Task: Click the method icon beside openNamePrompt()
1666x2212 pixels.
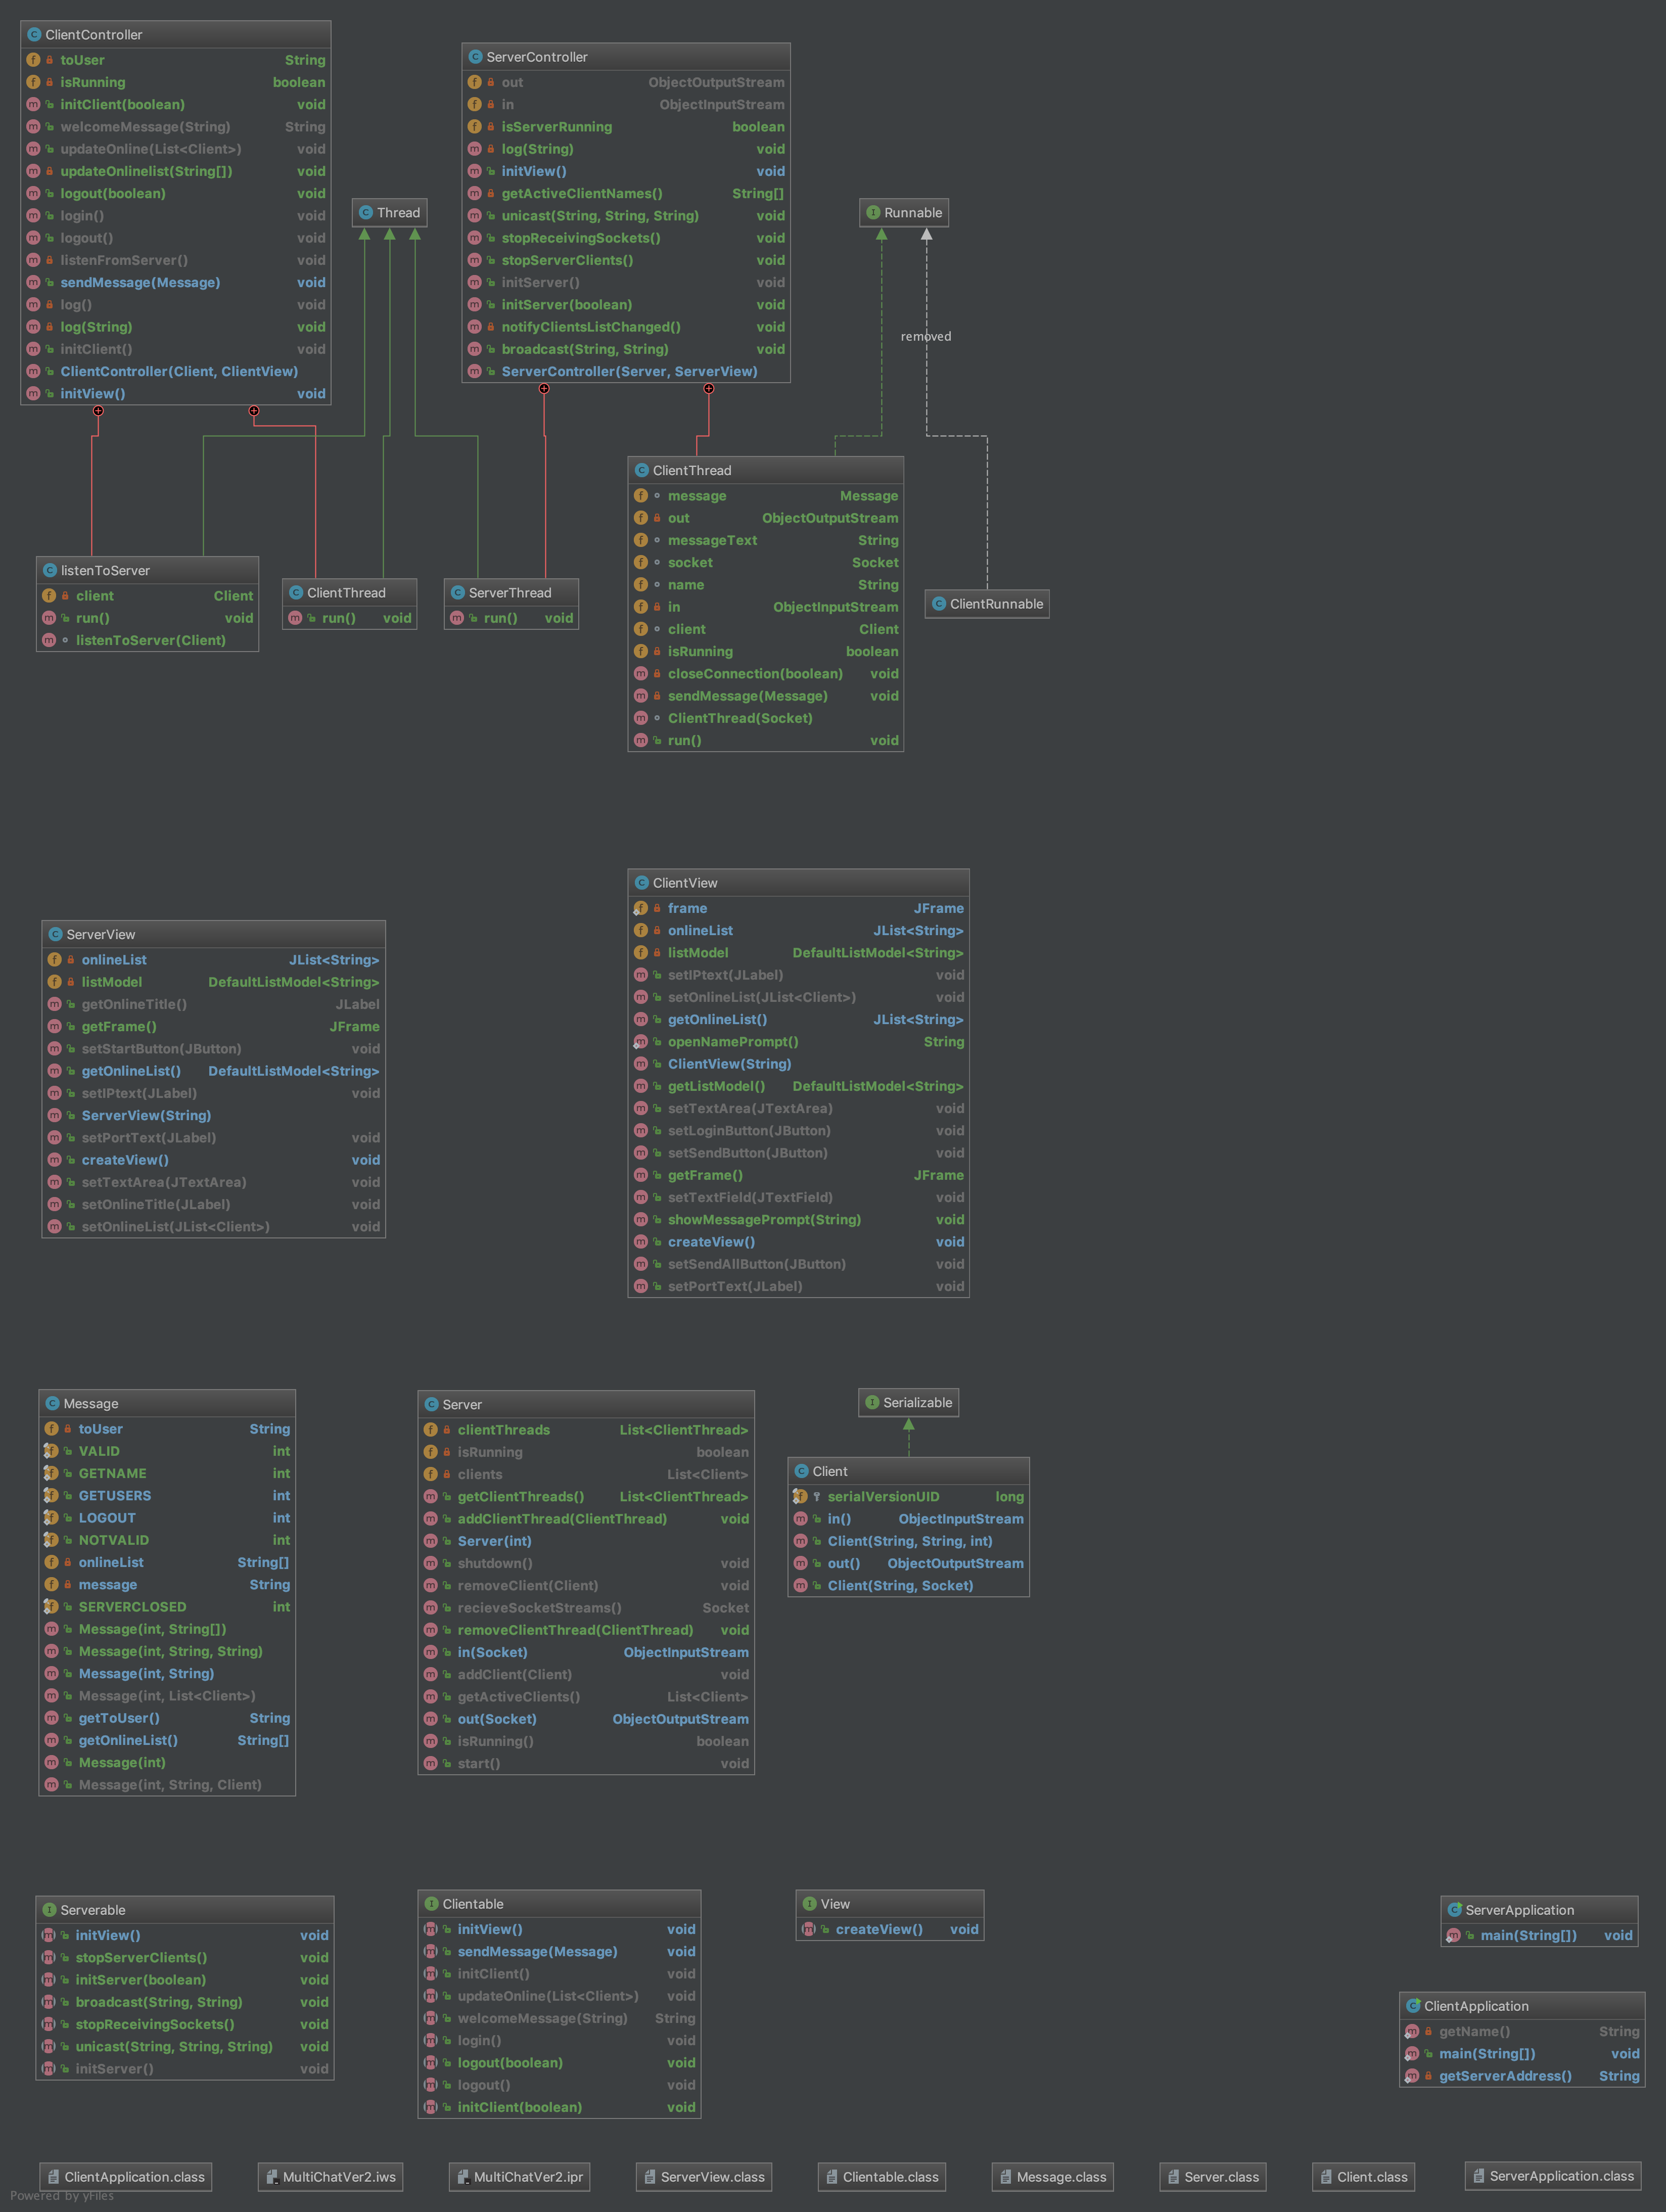Action: click(641, 1042)
